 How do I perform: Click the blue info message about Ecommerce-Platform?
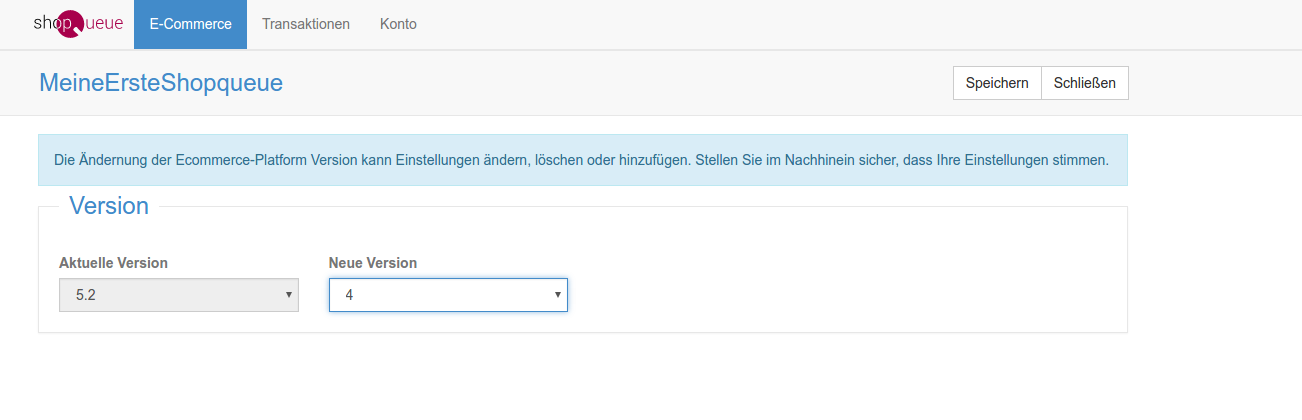click(x=583, y=160)
